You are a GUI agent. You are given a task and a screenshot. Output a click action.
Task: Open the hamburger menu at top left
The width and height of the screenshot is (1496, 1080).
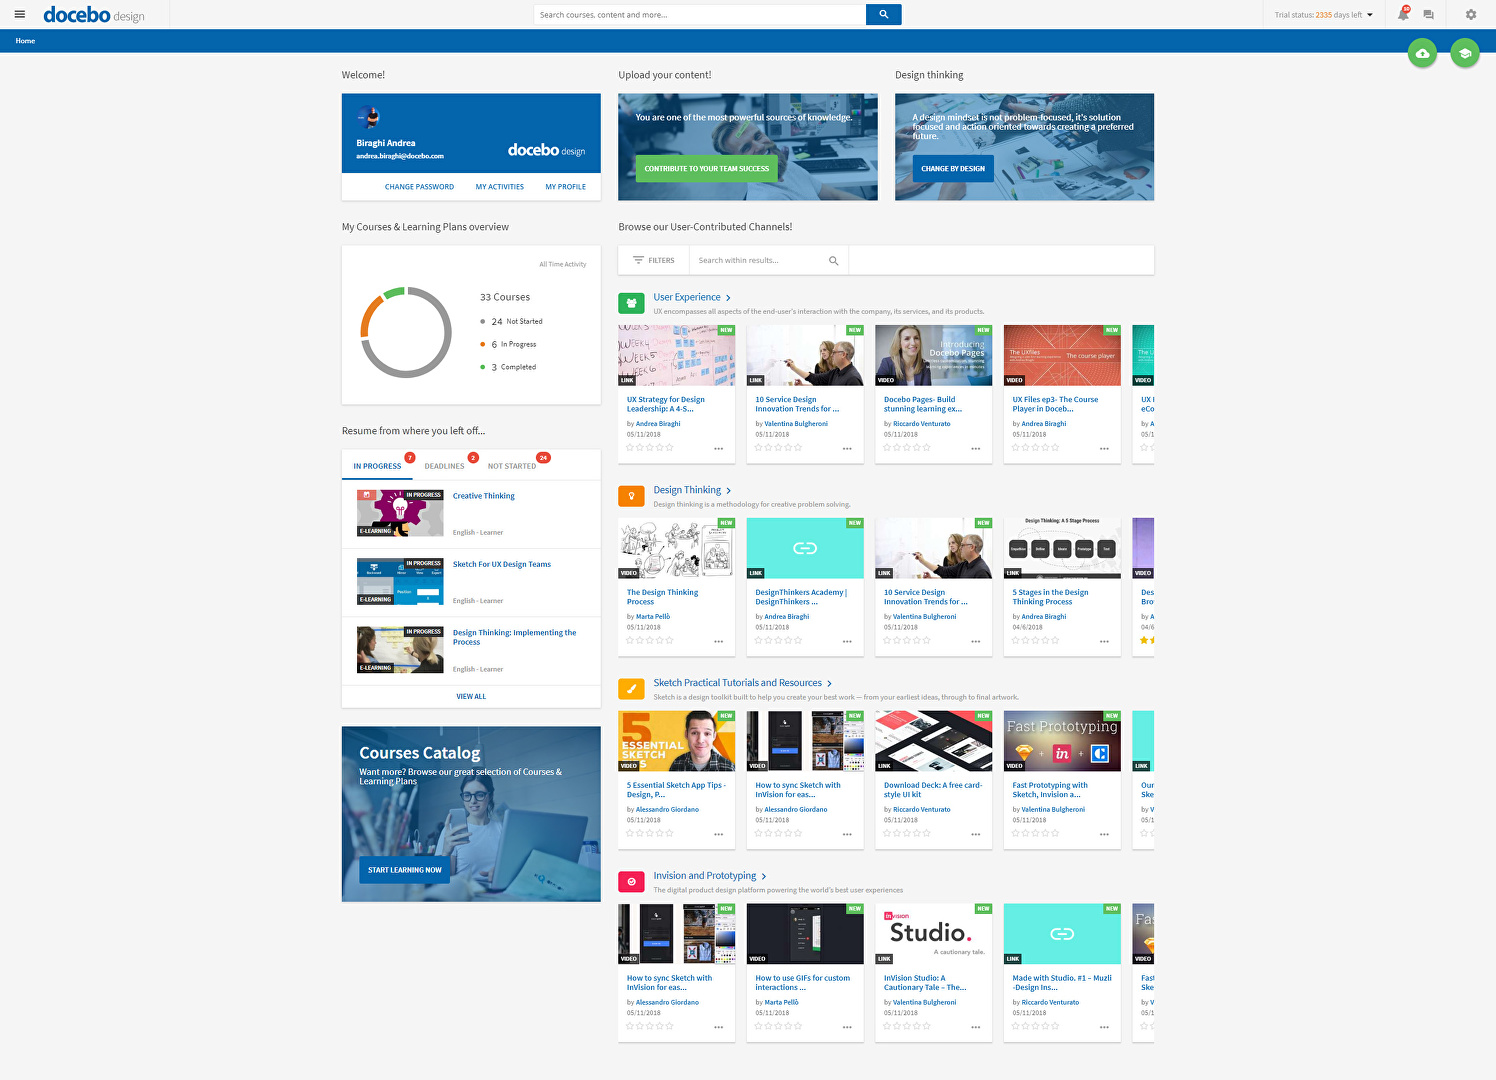click(x=19, y=14)
